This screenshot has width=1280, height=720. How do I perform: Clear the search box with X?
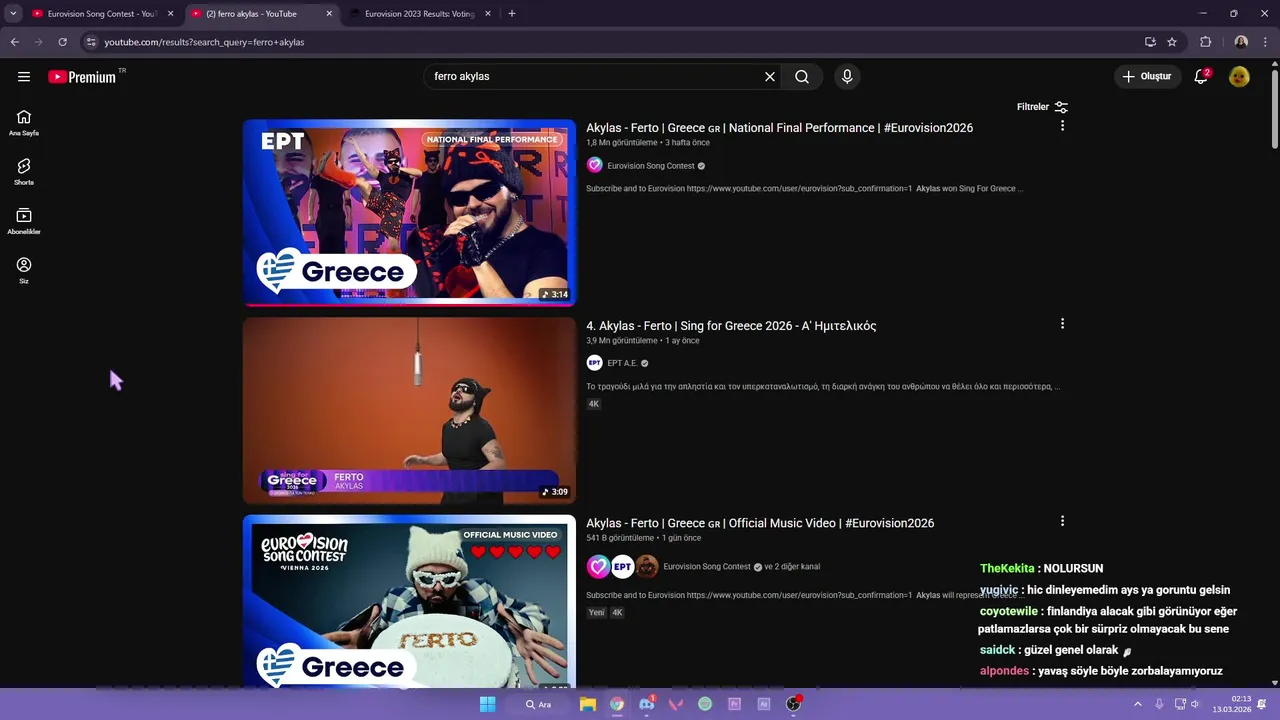tap(770, 76)
